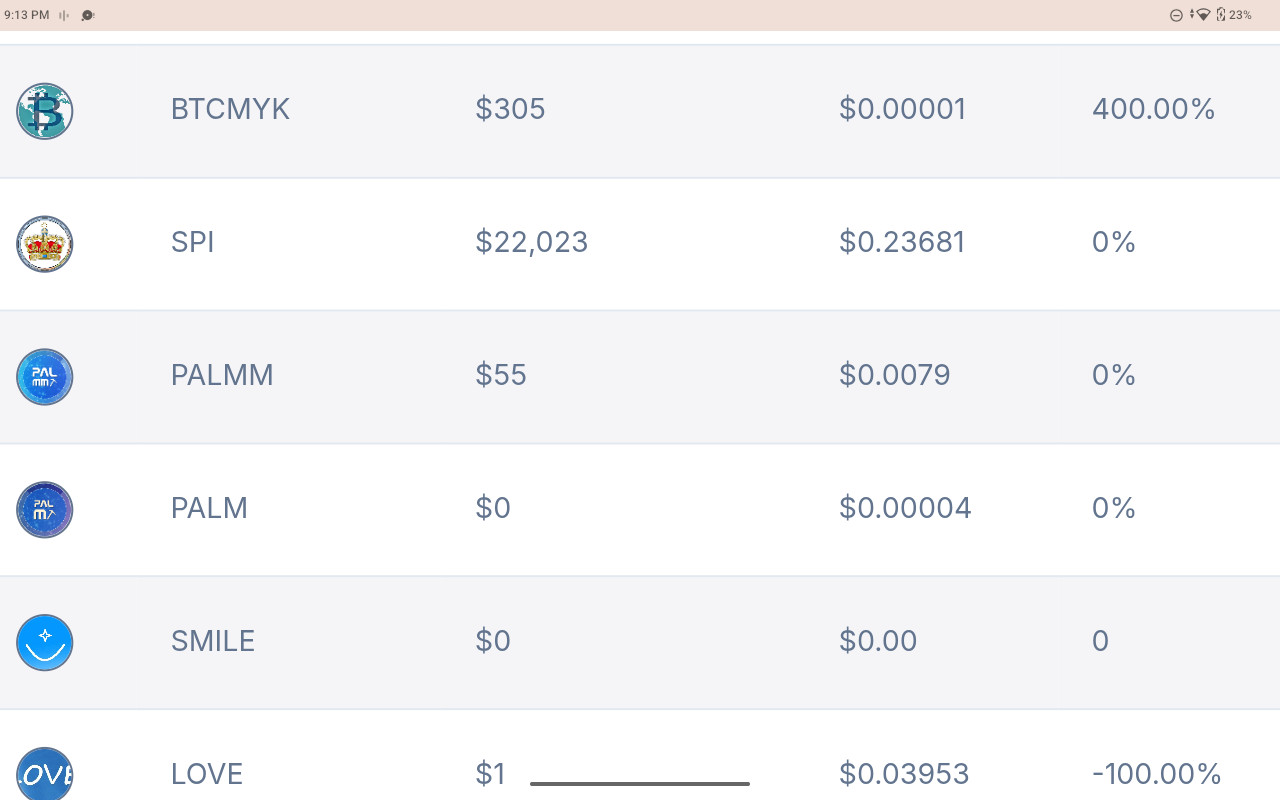Select the PALMM symbol text

click(222, 375)
